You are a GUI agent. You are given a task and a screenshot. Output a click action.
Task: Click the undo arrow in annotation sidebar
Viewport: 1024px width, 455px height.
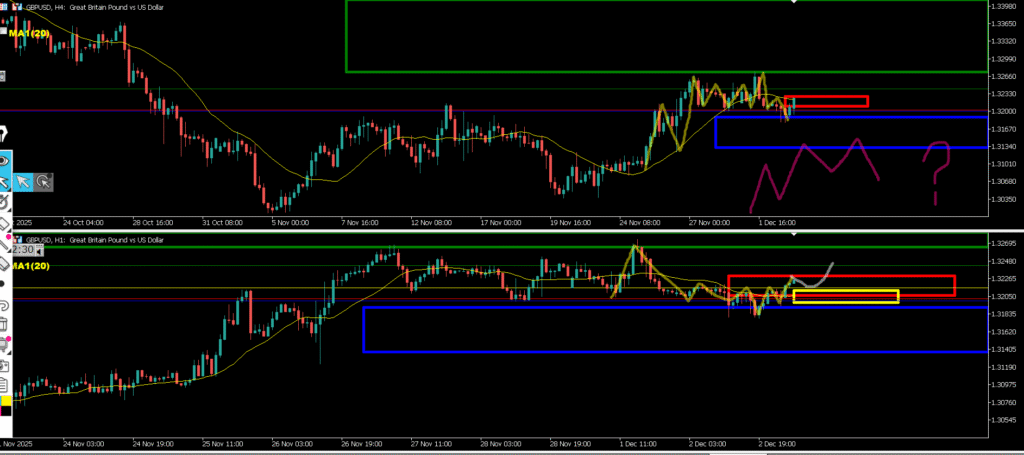4,305
